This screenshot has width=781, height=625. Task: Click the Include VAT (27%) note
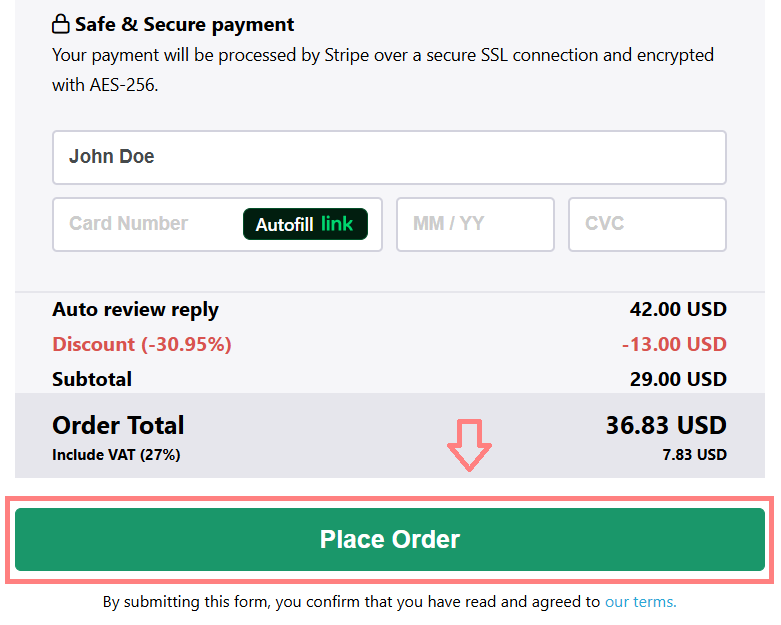pyautogui.click(x=116, y=455)
